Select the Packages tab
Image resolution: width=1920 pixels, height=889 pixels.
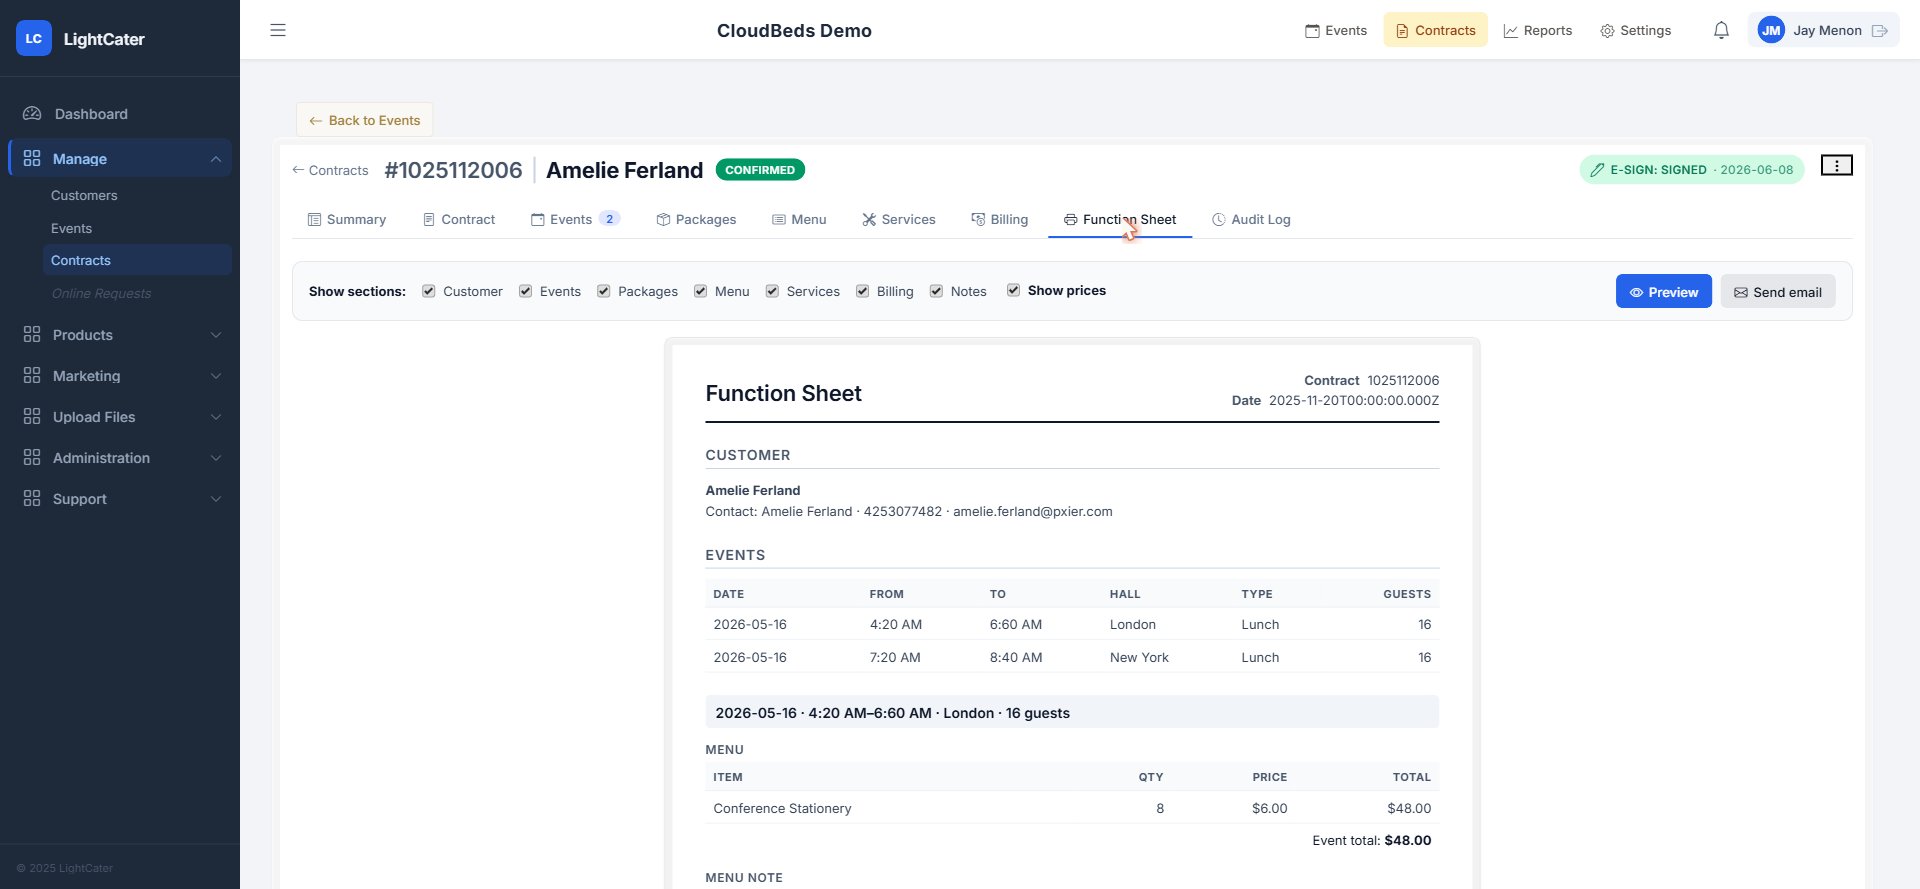[696, 219]
